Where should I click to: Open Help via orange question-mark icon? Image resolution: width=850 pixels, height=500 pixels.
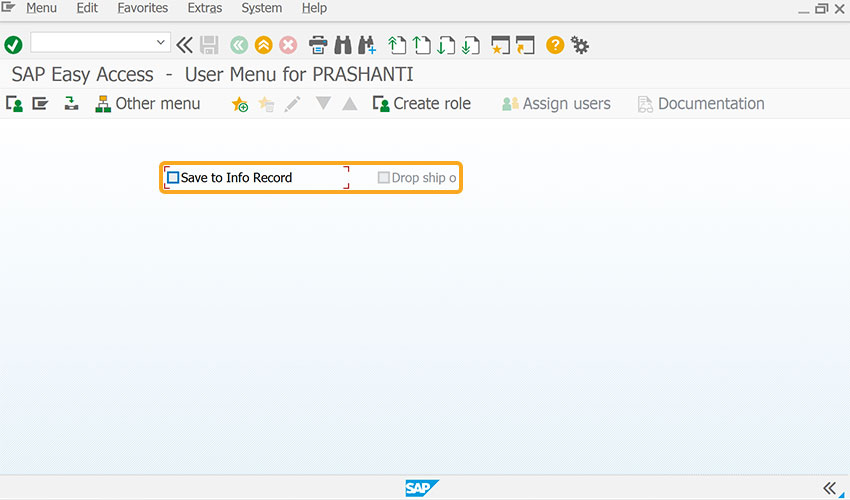click(555, 44)
